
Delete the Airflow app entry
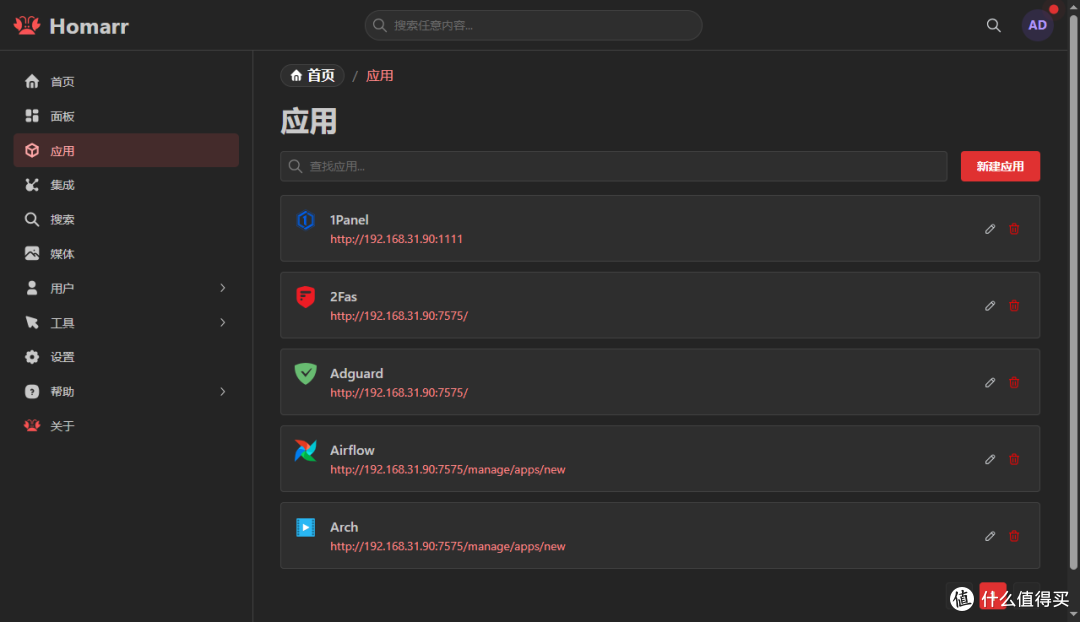pyautogui.click(x=1014, y=459)
